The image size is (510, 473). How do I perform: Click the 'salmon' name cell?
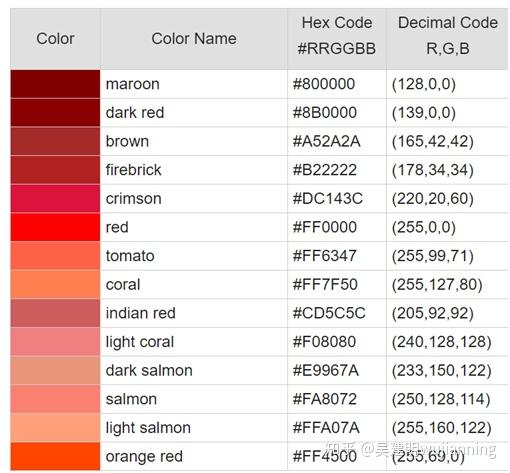click(194, 399)
